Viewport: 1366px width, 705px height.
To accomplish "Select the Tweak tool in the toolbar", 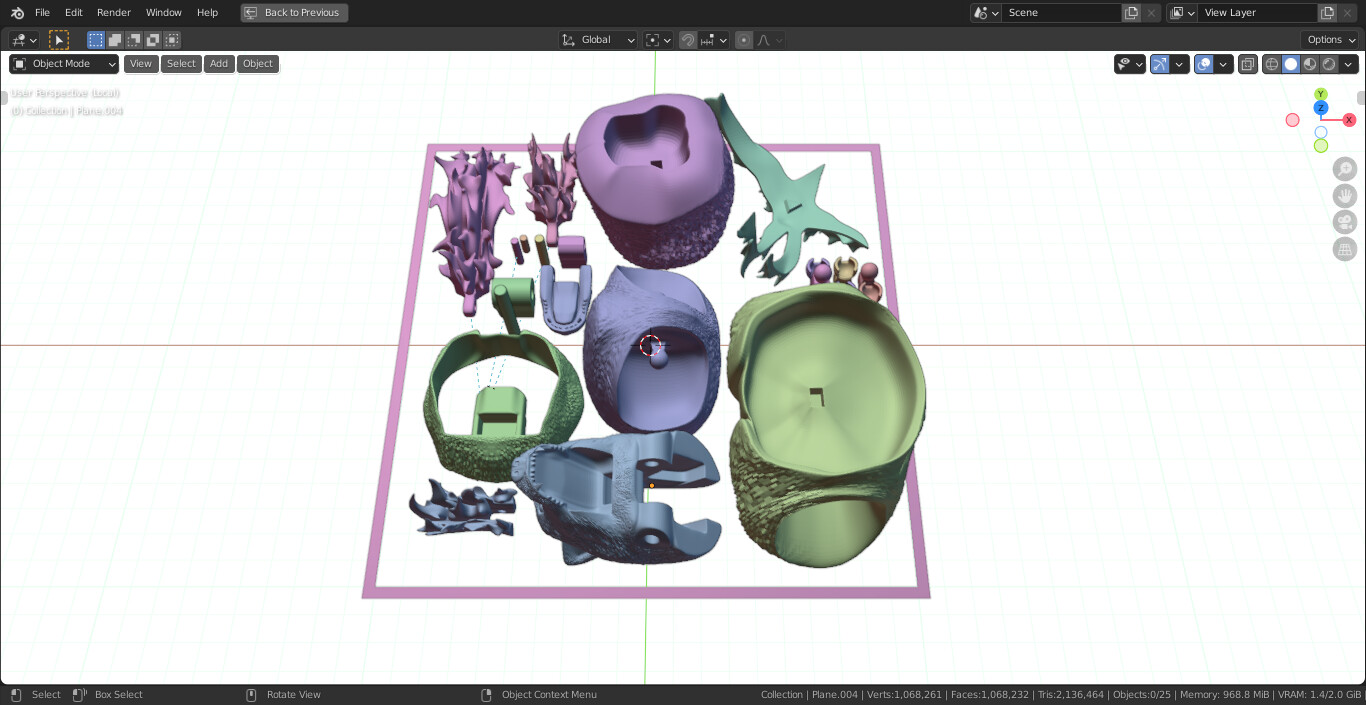I will point(59,39).
